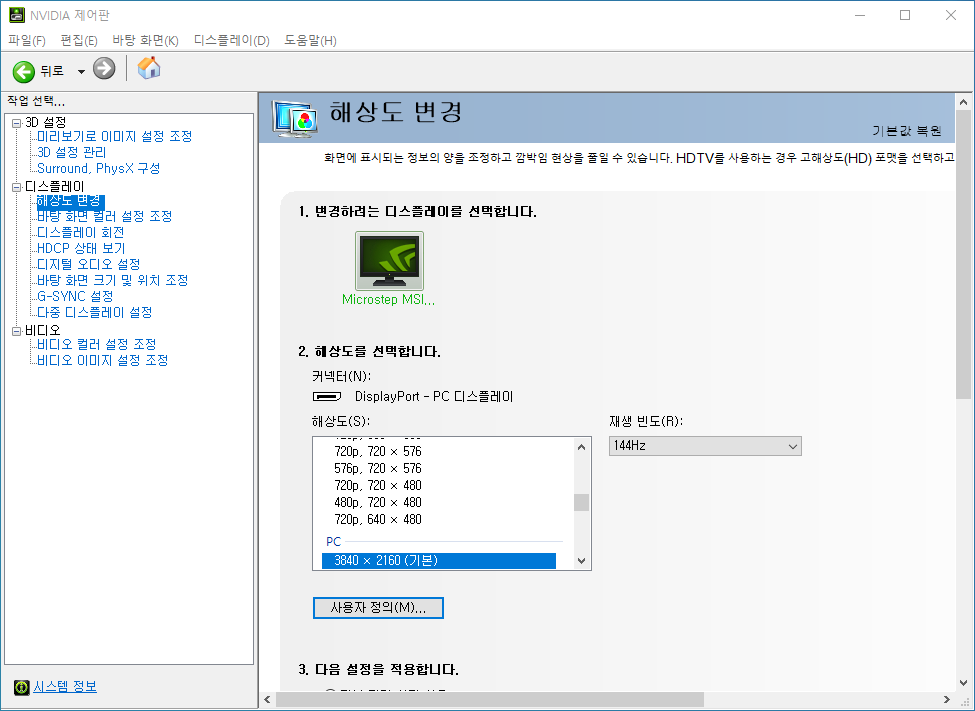Screen dimensions: 975x711
Task: Click 기본값 복원 to restore defaults
Action: pyautogui.click(x=906, y=131)
